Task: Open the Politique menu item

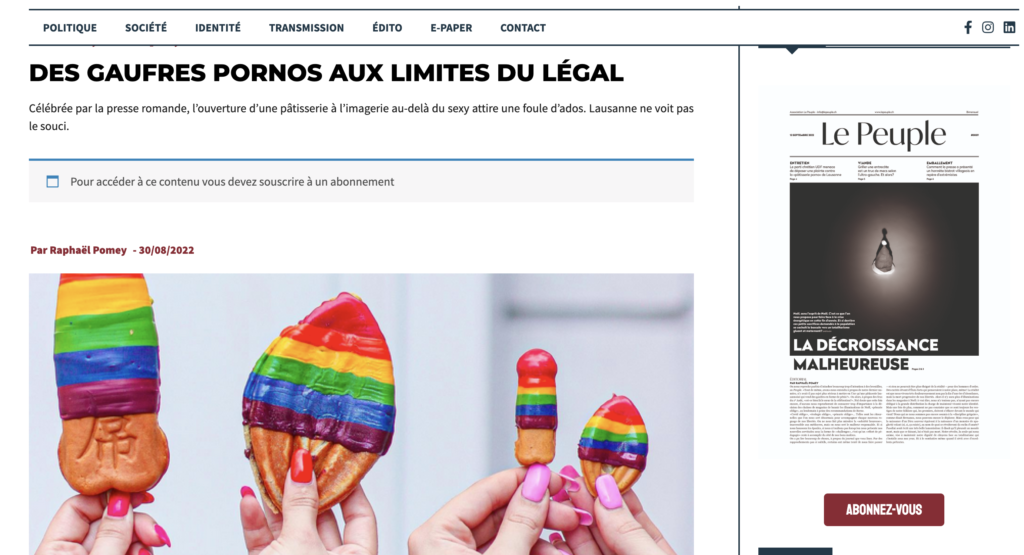Action: point(70,28)
